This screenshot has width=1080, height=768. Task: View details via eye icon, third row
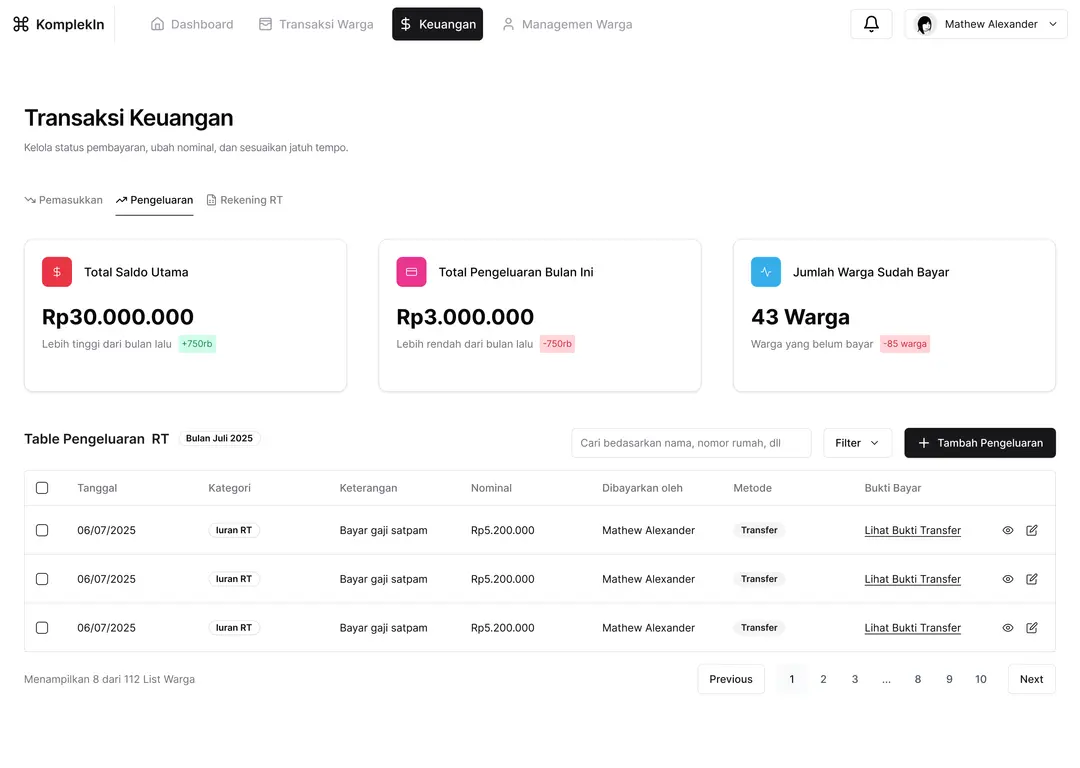pyautogui.click(x=1008, y=628)
